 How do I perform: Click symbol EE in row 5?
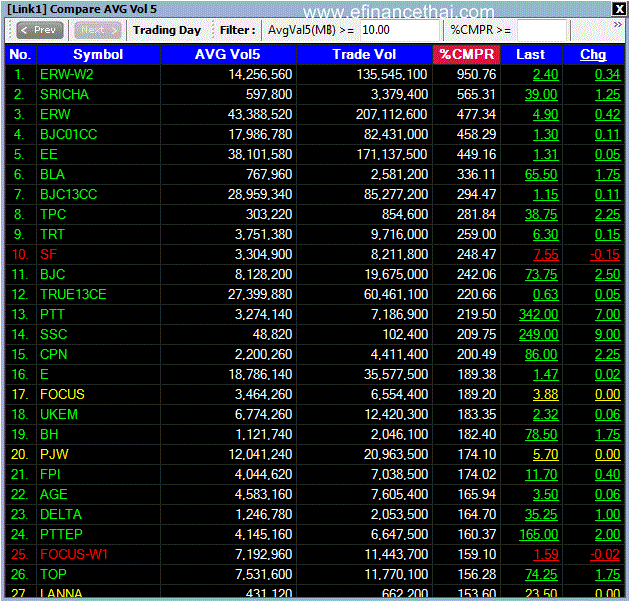point(49,155)
